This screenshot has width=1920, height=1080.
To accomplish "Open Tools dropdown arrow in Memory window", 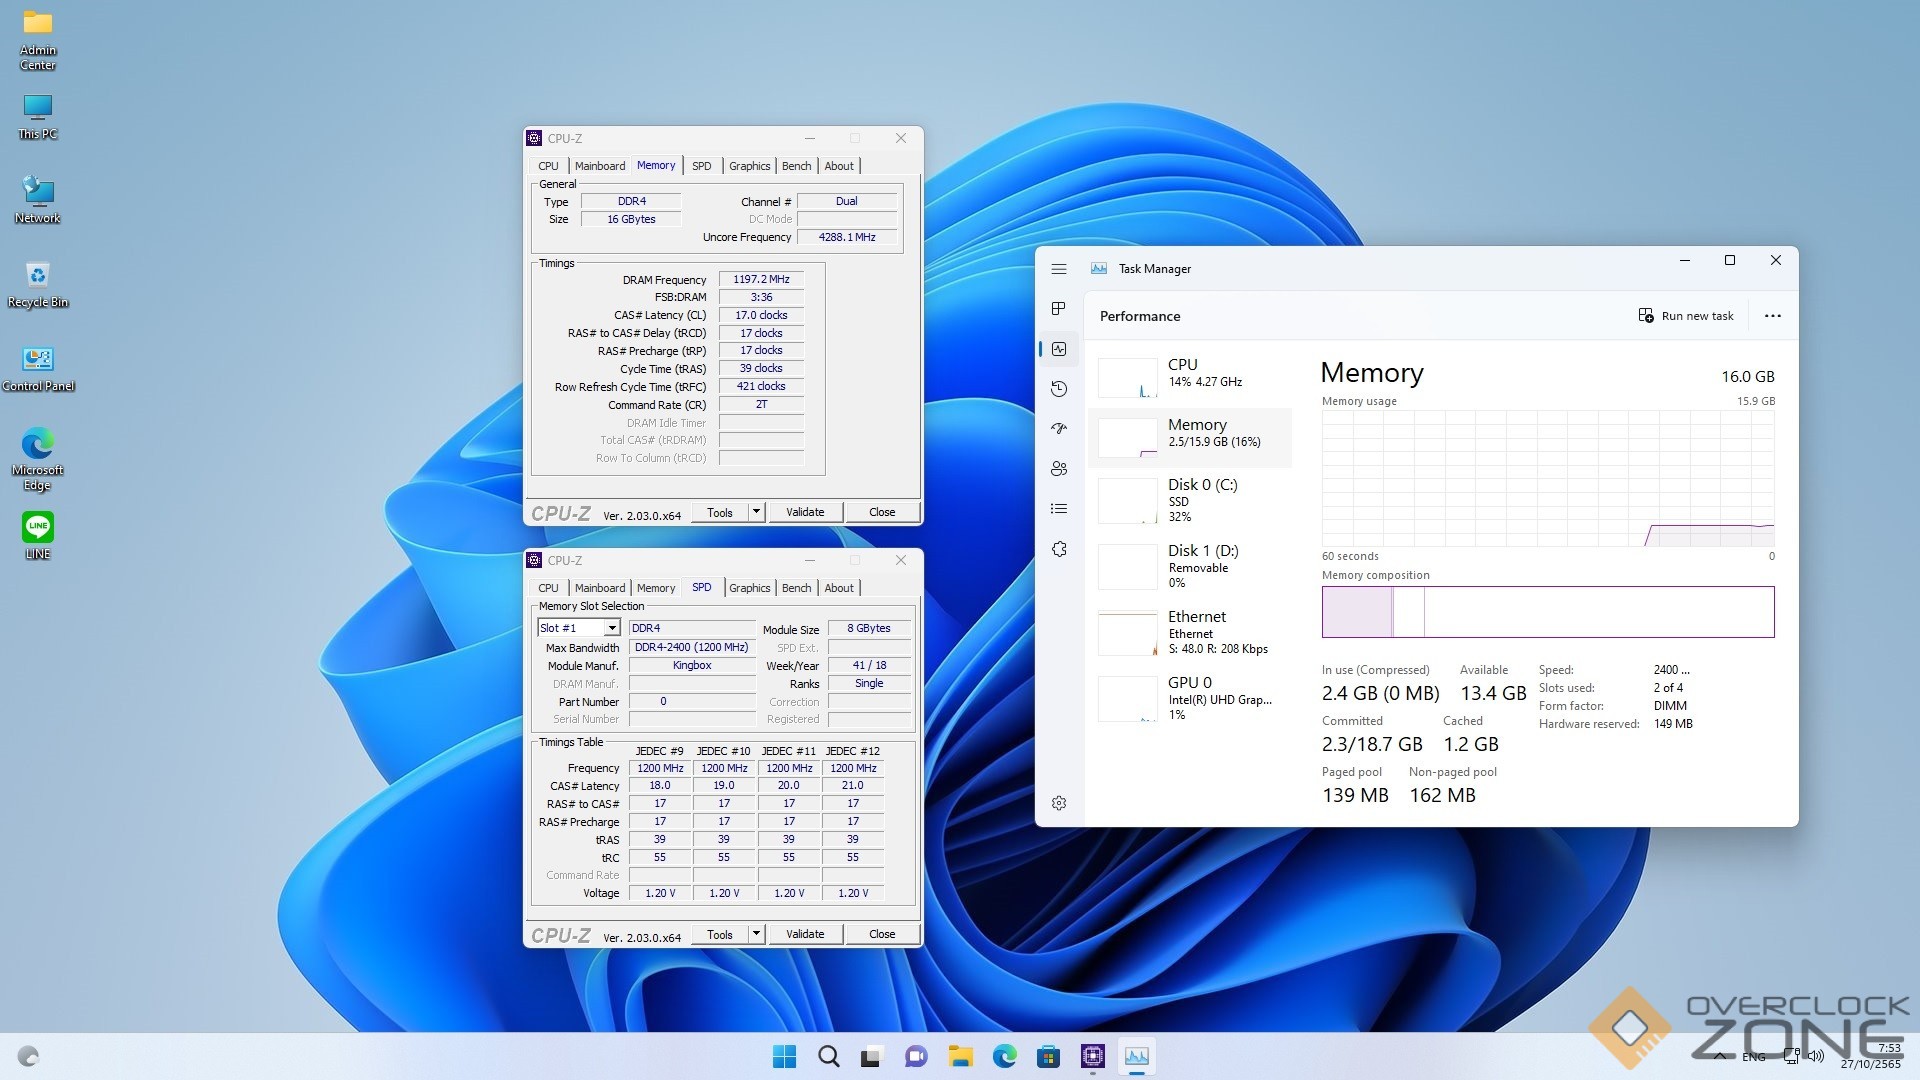I will tap(756, 512).
